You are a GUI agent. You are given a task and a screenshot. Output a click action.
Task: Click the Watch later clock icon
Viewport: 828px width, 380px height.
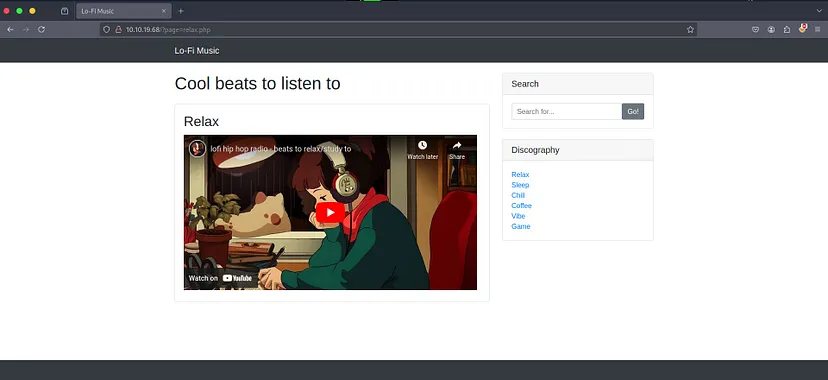click(422, 145)
